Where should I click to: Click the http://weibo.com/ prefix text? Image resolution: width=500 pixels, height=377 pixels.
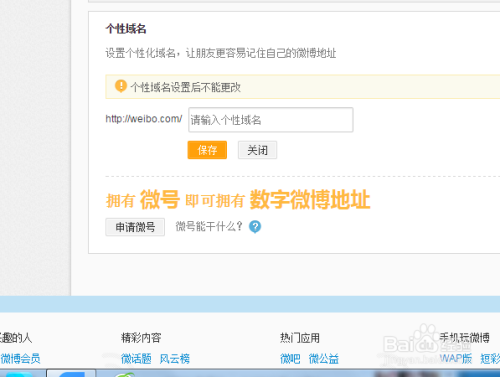point(144,119)
